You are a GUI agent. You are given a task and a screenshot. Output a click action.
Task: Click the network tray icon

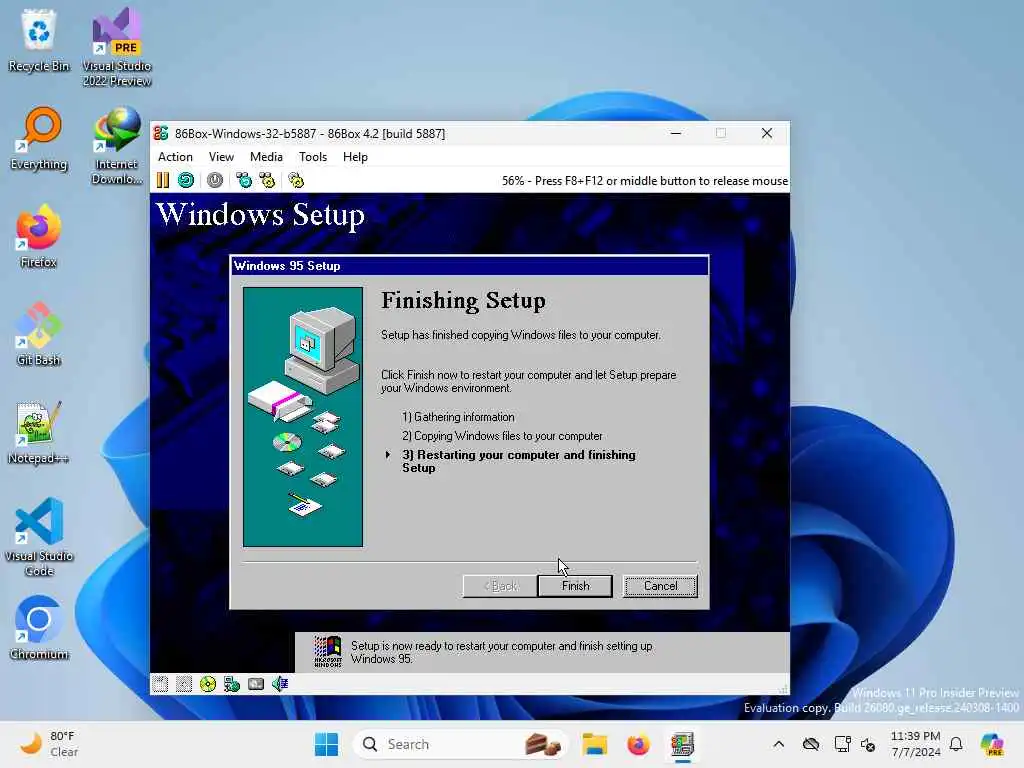(842, 744)
